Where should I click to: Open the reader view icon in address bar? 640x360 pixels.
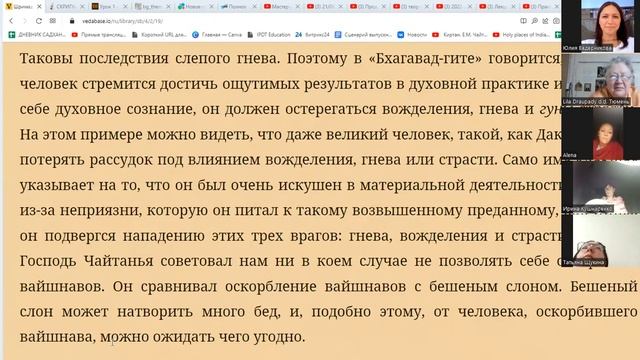point(523,21)
